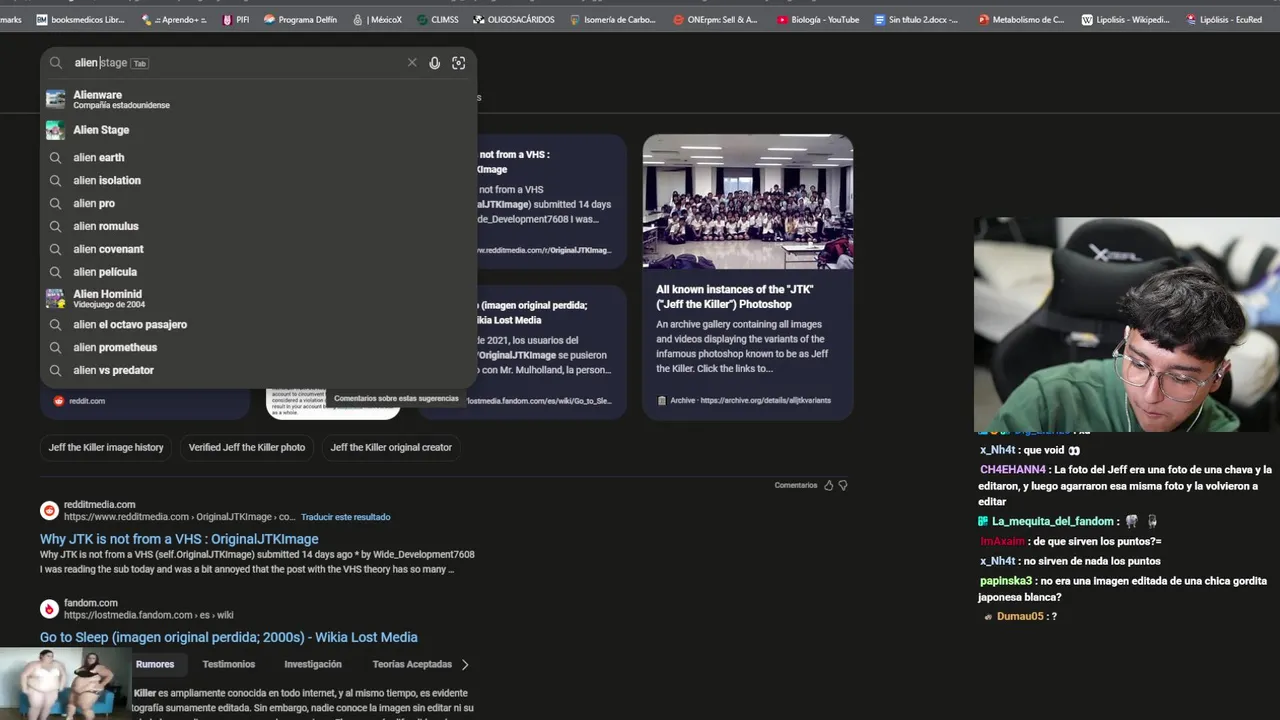Open the 'Sin título 2.docx' bookmark

click(x=916, y=19)
